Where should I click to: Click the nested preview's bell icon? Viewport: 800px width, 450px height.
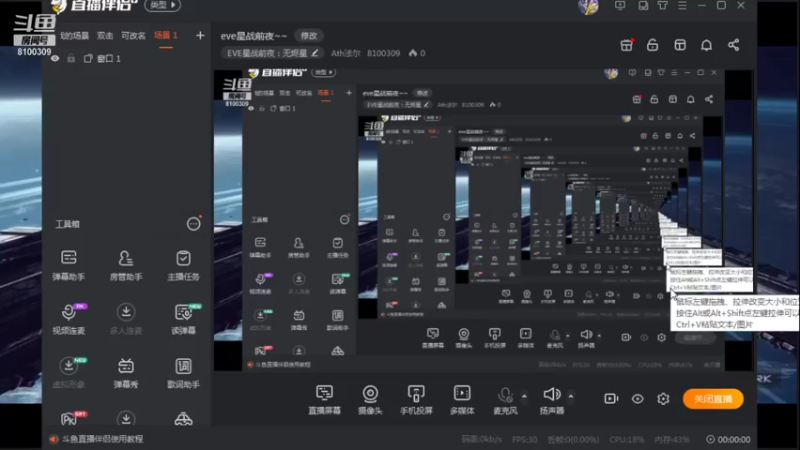[x=690, y=99]
